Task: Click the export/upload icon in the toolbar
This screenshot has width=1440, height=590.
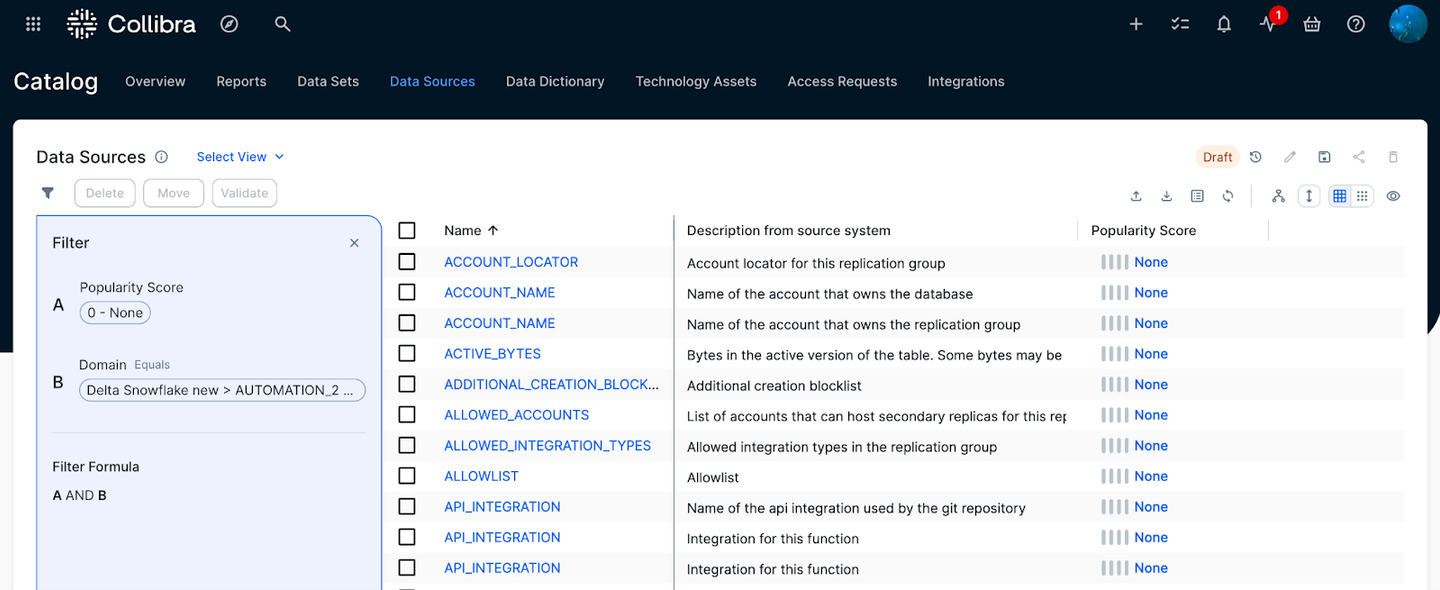Action: pos(1136,196)
